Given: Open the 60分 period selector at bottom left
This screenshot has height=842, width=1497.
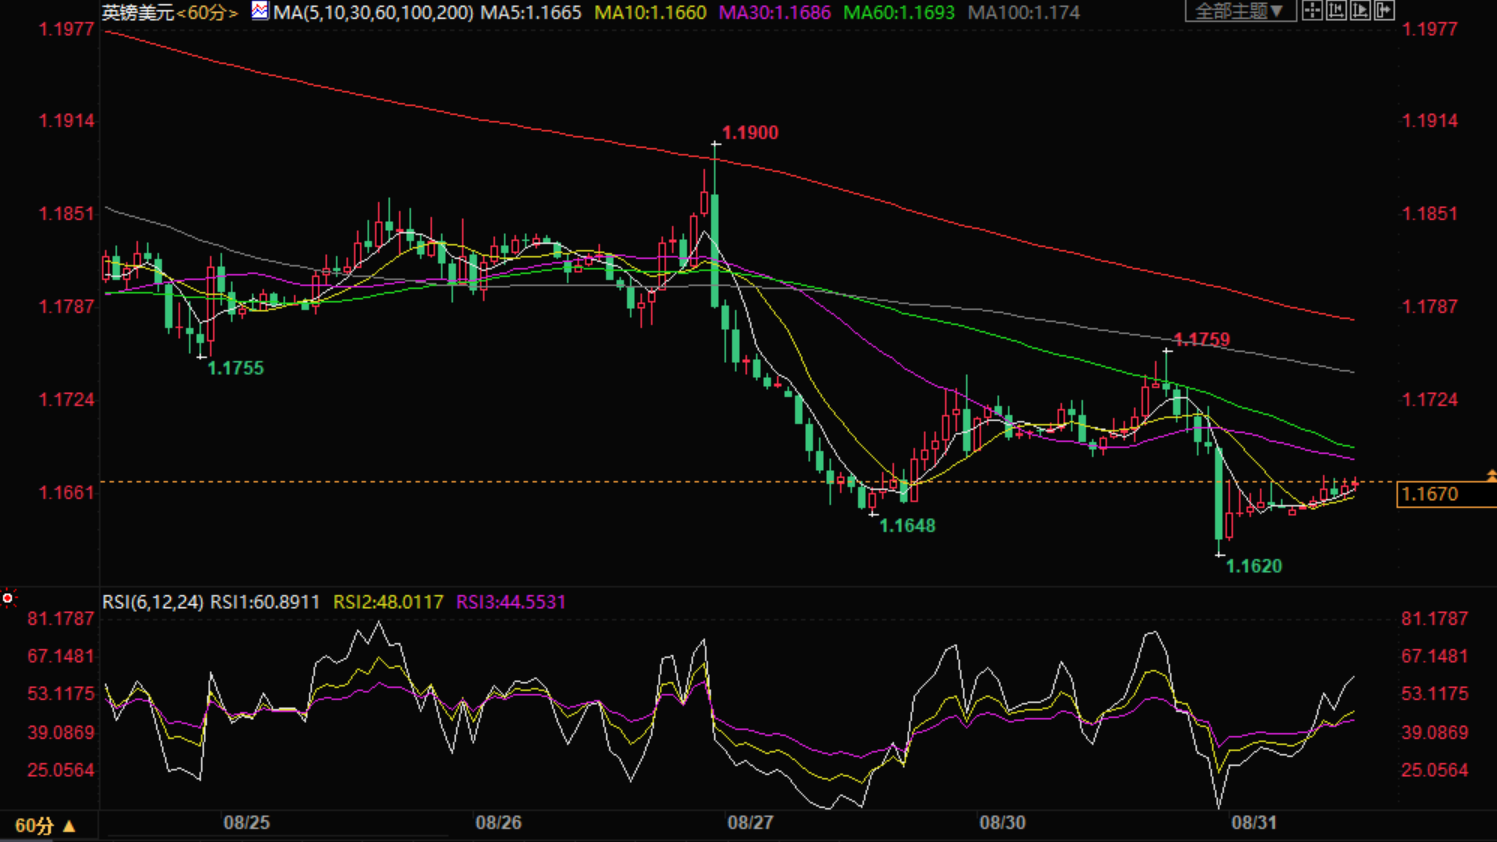Looking at the screenshot, I should (45, 826).
